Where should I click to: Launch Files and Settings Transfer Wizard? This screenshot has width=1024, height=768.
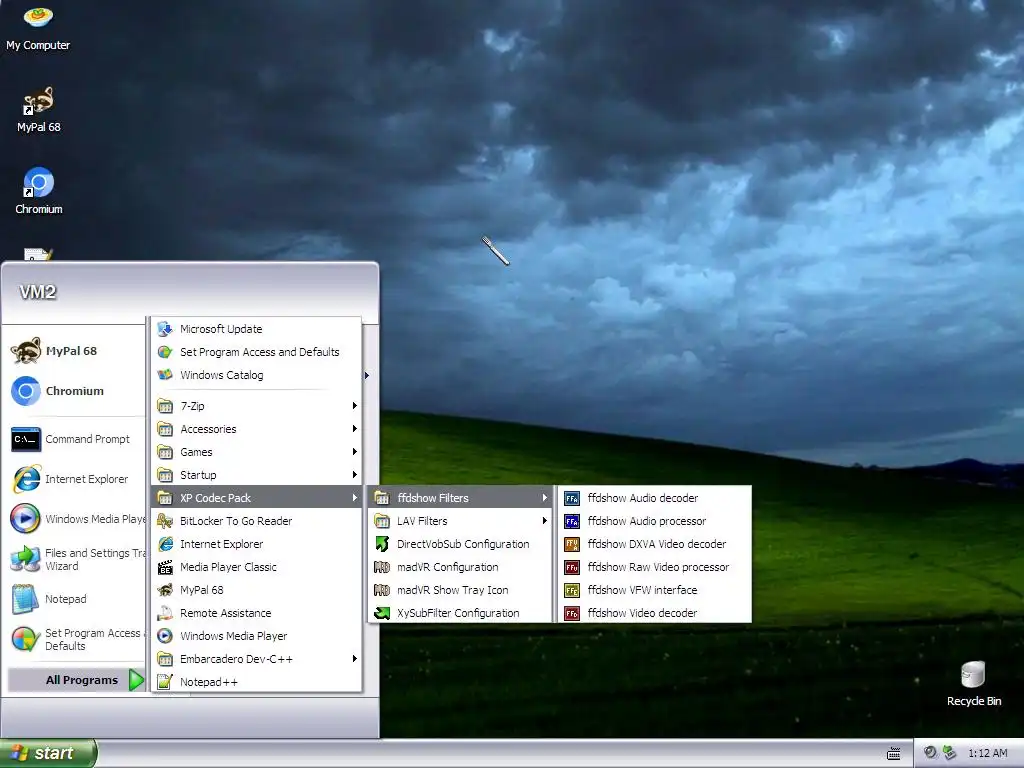(x=77, y=559)
